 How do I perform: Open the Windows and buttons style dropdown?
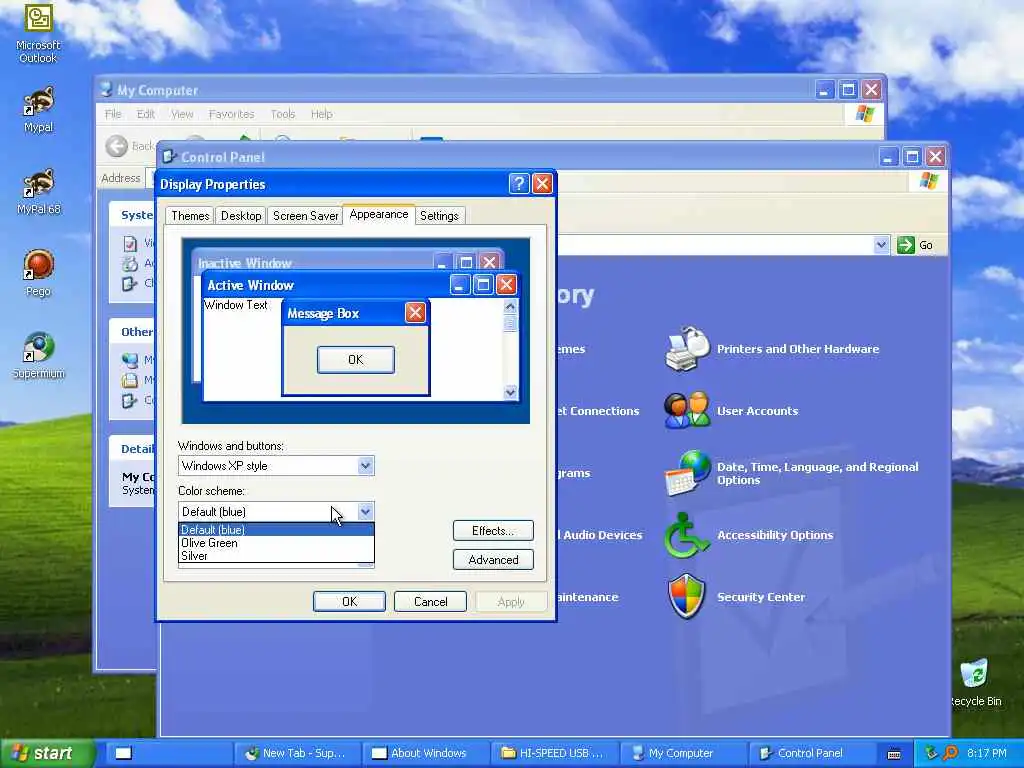tap(365, 466)
